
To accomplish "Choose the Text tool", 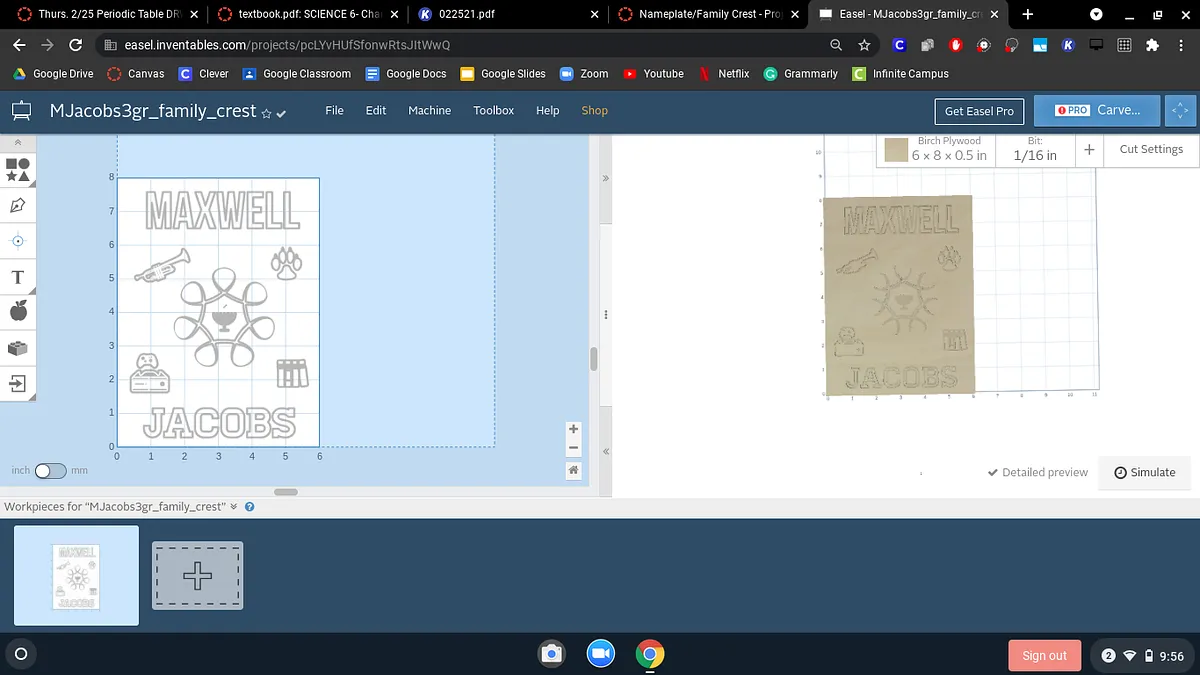I will pos(17,277).
